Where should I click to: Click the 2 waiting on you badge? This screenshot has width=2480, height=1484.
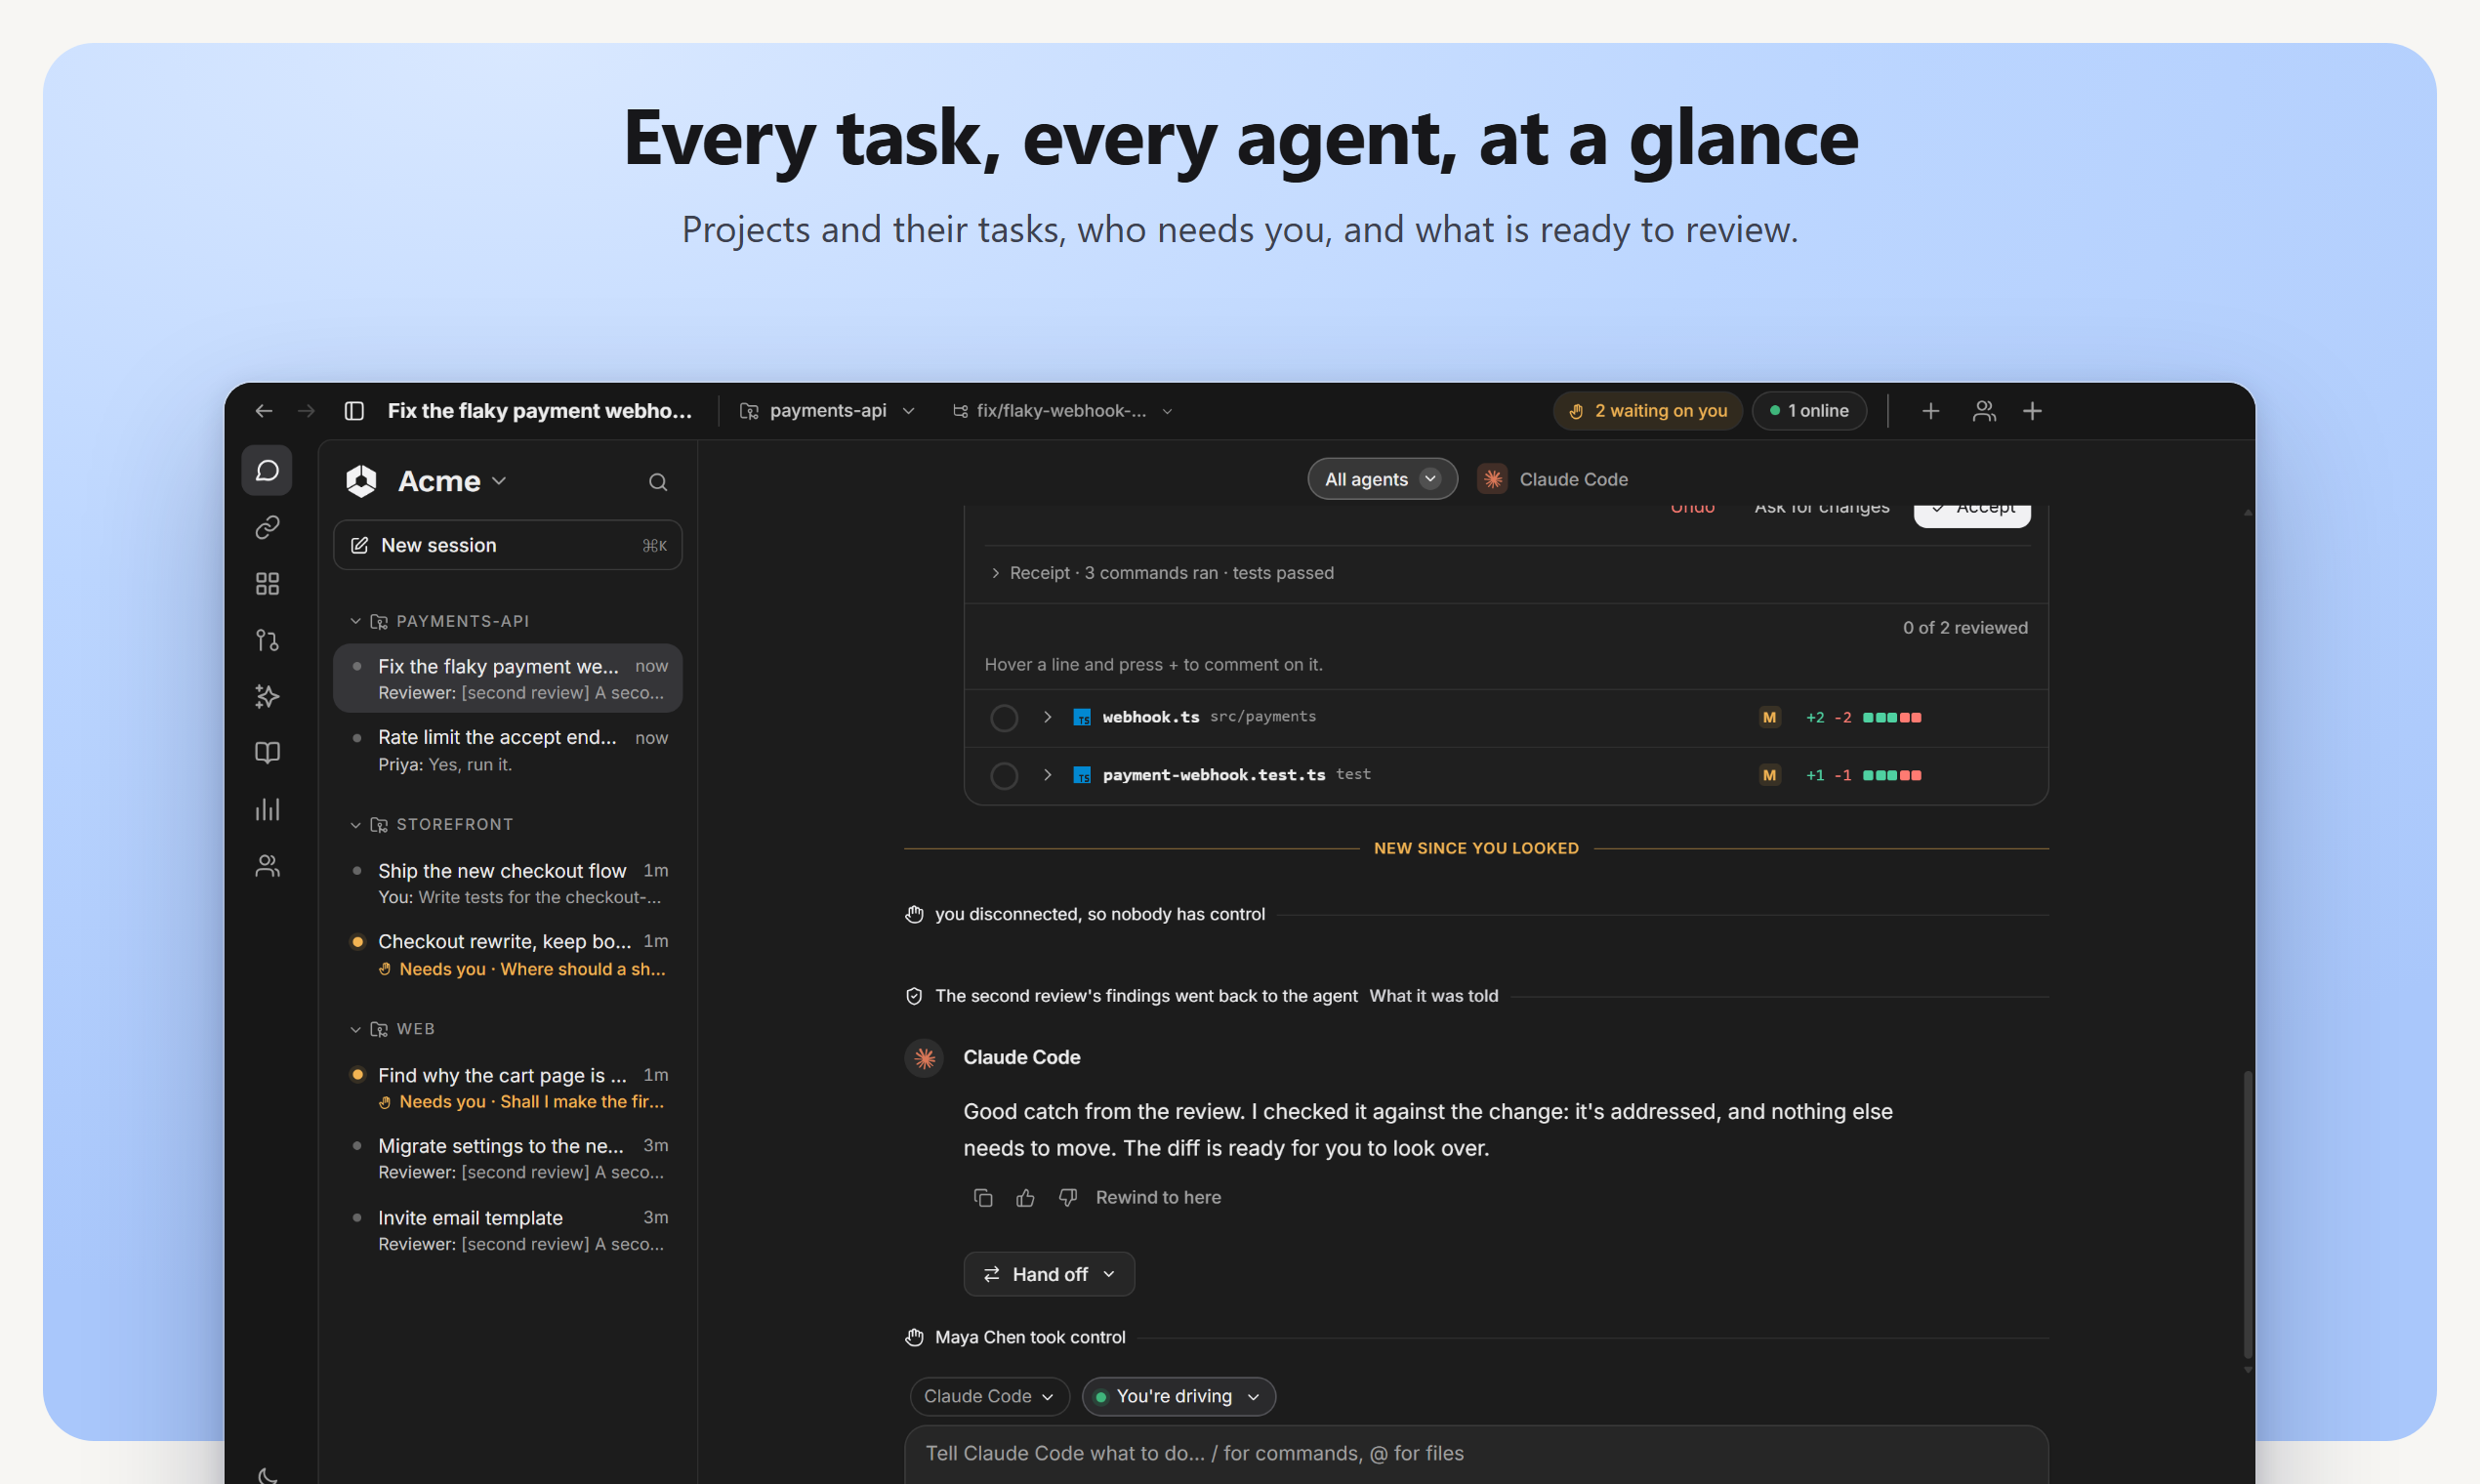(1647, 411)
